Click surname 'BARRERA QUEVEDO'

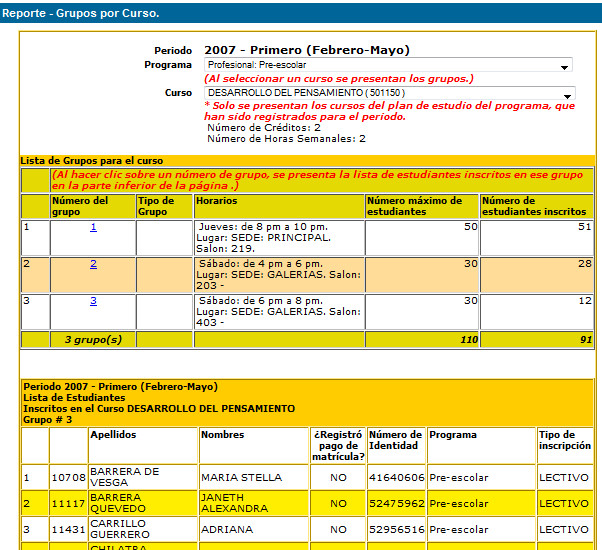[x=118, y=503]
